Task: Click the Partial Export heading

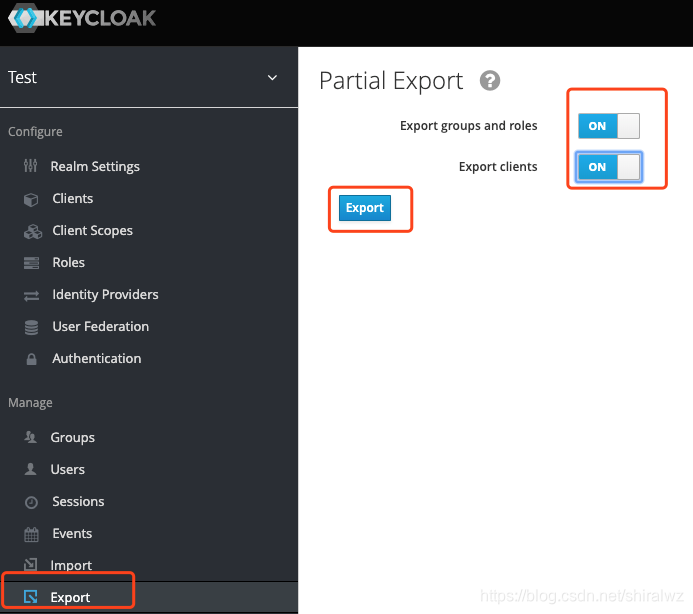Action: tap(391, 81)
